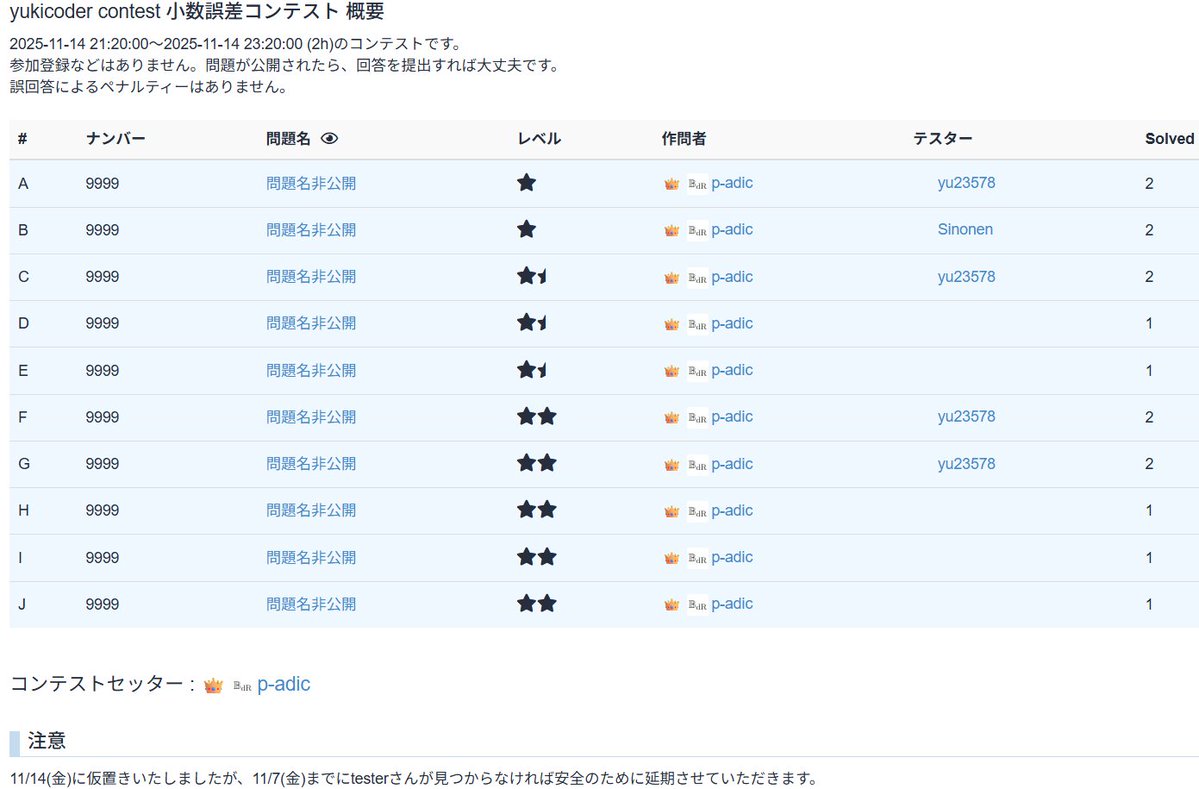Click the contest title heading text
1199x789 pixels.
197,11
